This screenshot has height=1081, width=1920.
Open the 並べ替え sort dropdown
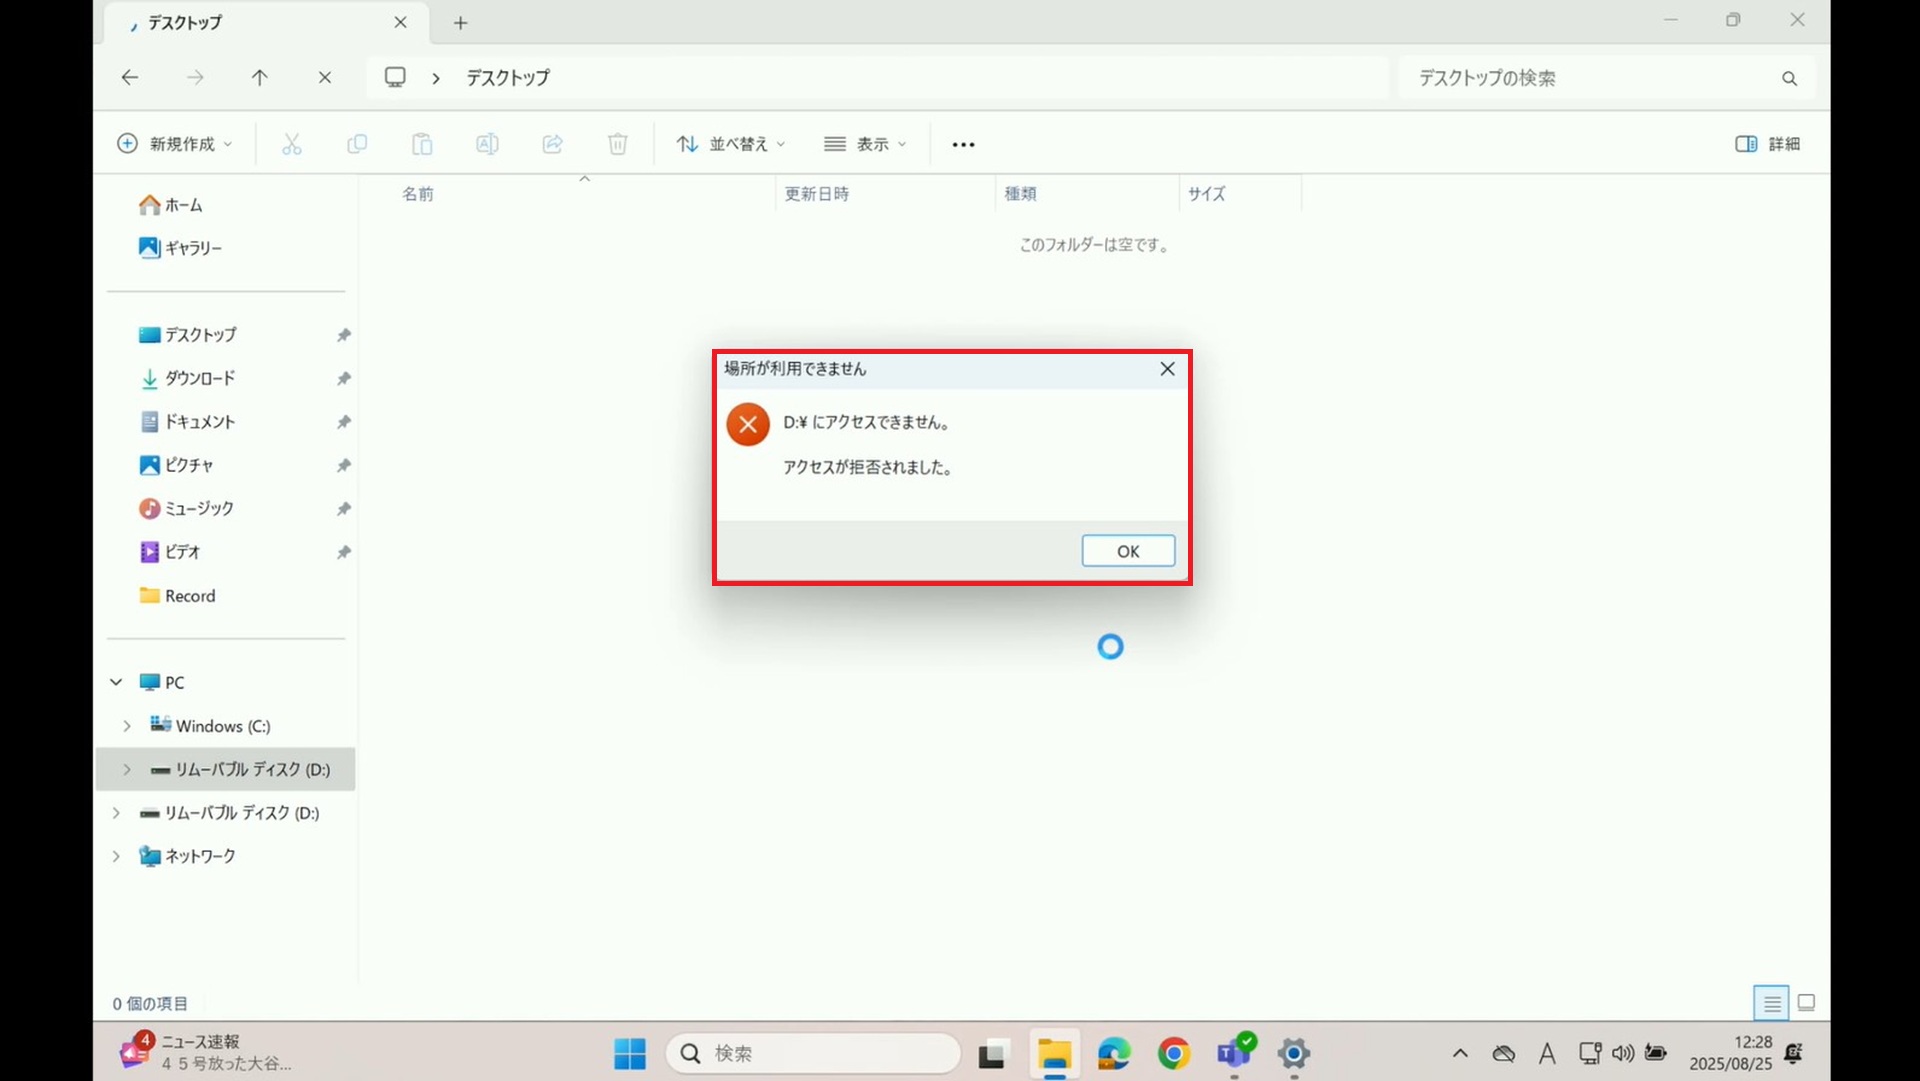tap(731, 144)
